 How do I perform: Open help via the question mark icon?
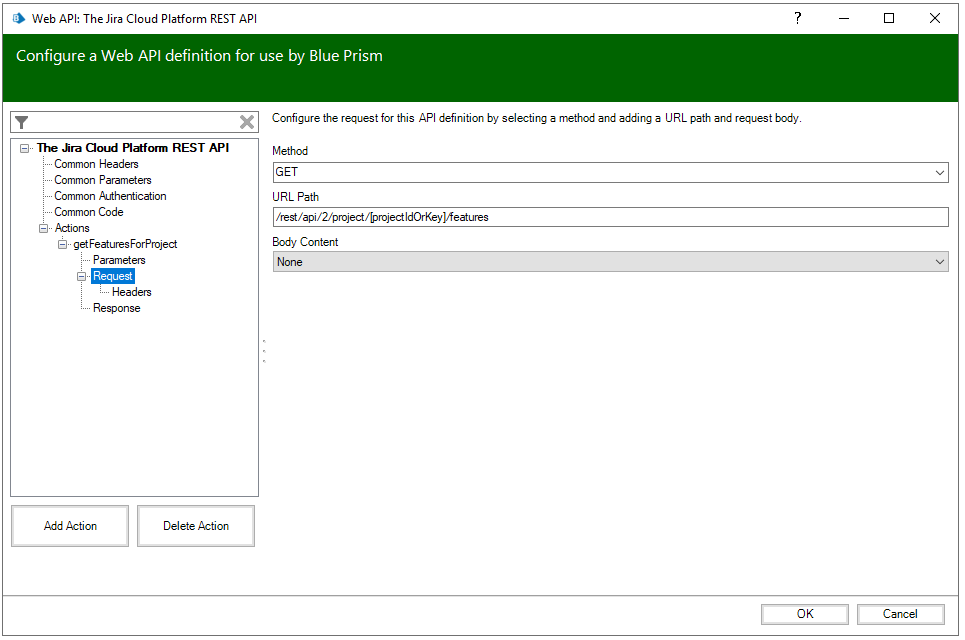coord(797,18)
